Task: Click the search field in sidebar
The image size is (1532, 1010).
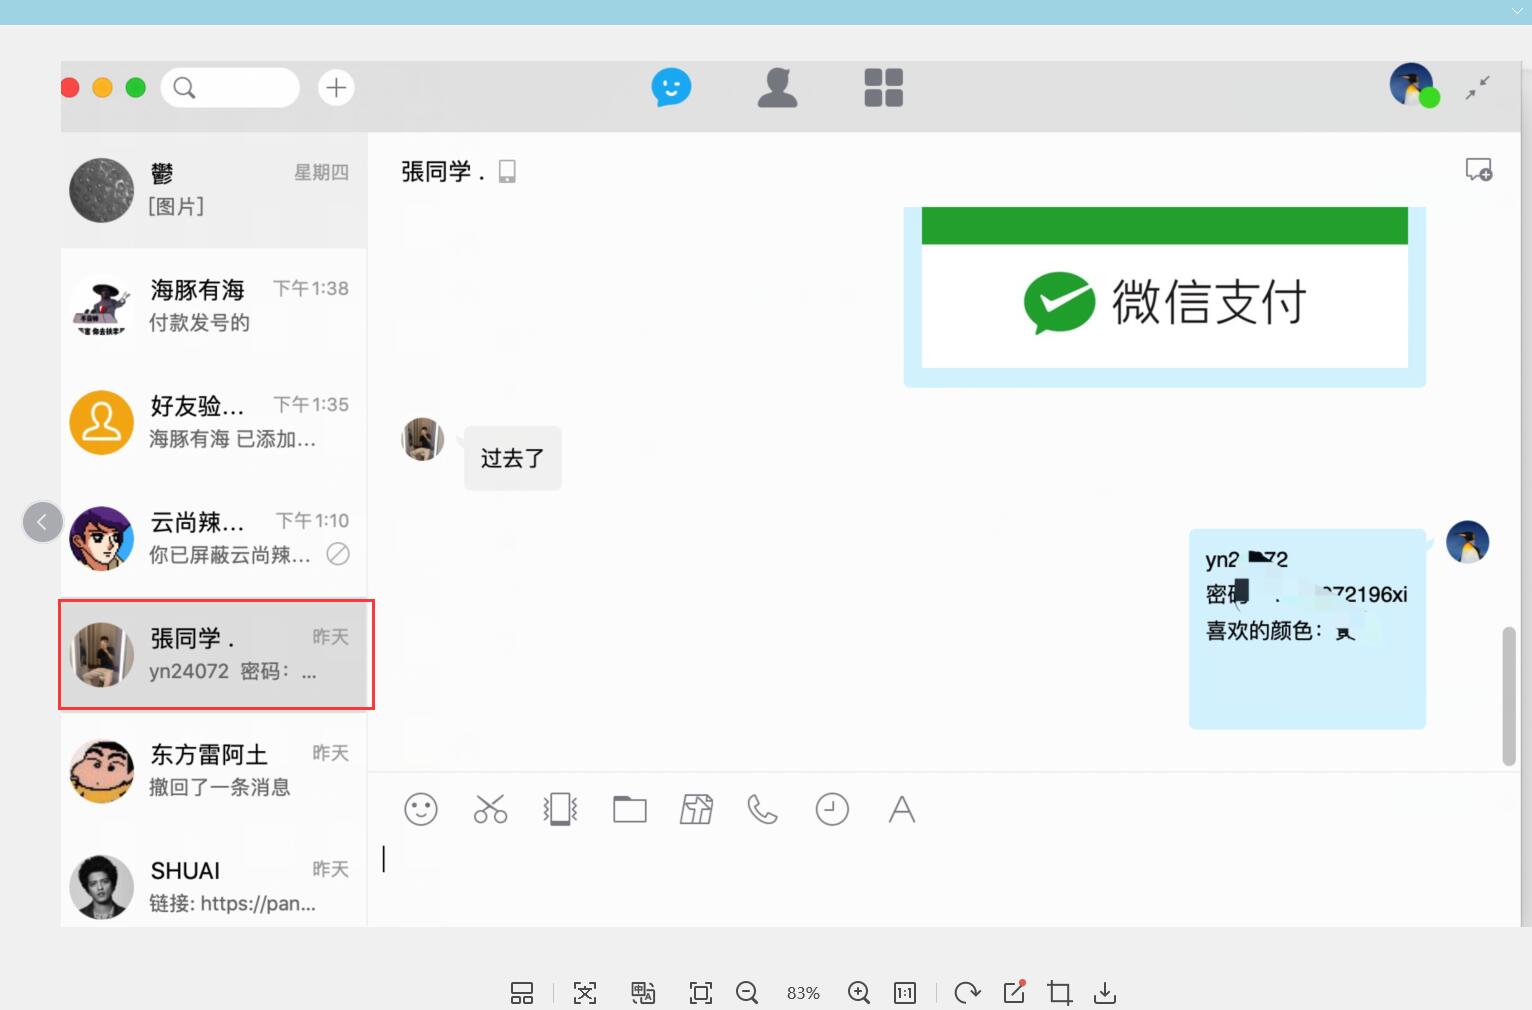Action: [231, 88]
